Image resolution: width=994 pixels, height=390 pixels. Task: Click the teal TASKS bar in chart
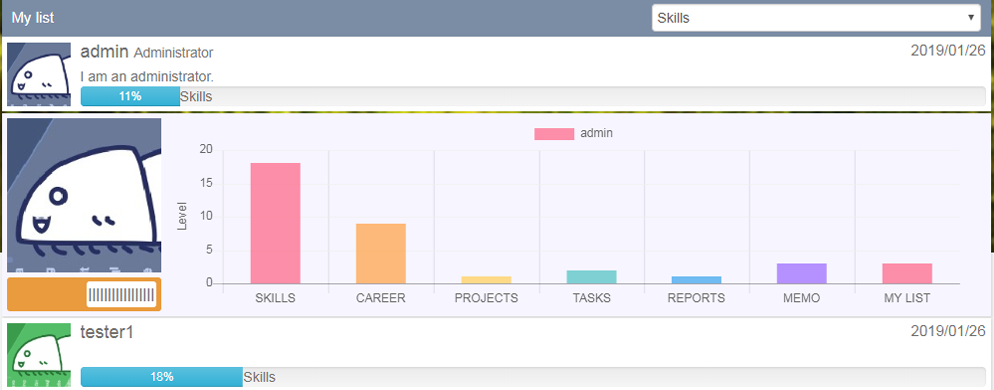[x=591, y=277]
